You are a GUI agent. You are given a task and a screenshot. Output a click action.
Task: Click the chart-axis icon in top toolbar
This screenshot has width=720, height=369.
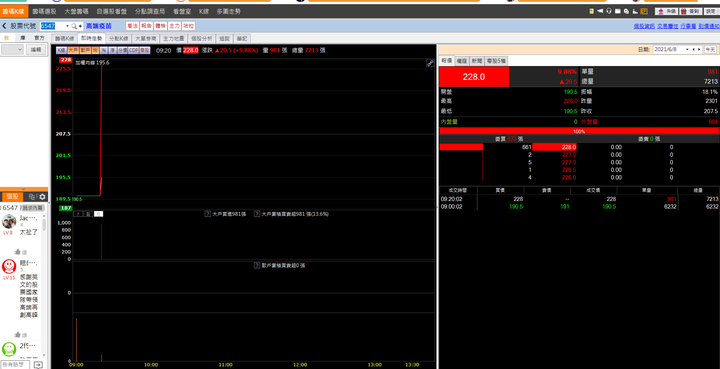click(x=636, y=11)
